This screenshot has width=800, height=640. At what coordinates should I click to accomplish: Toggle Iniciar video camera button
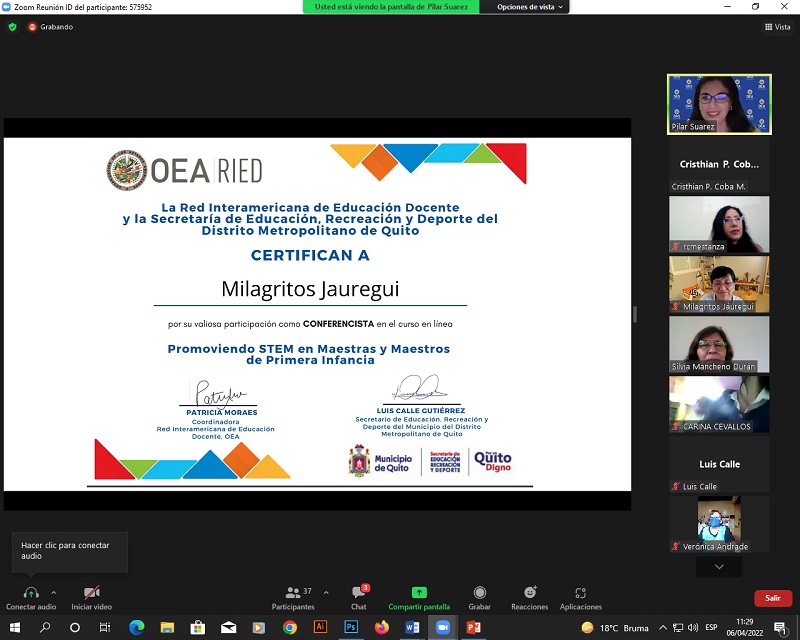tap(91, 598)
